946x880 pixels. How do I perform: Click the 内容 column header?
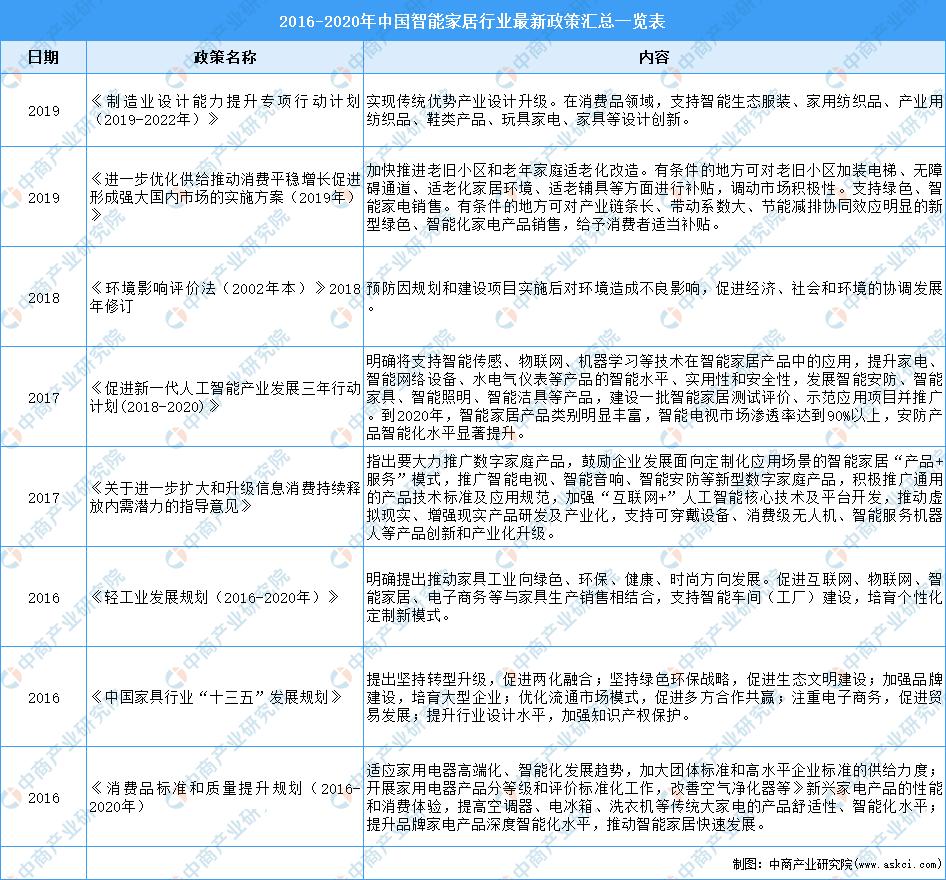coord(654,57)
